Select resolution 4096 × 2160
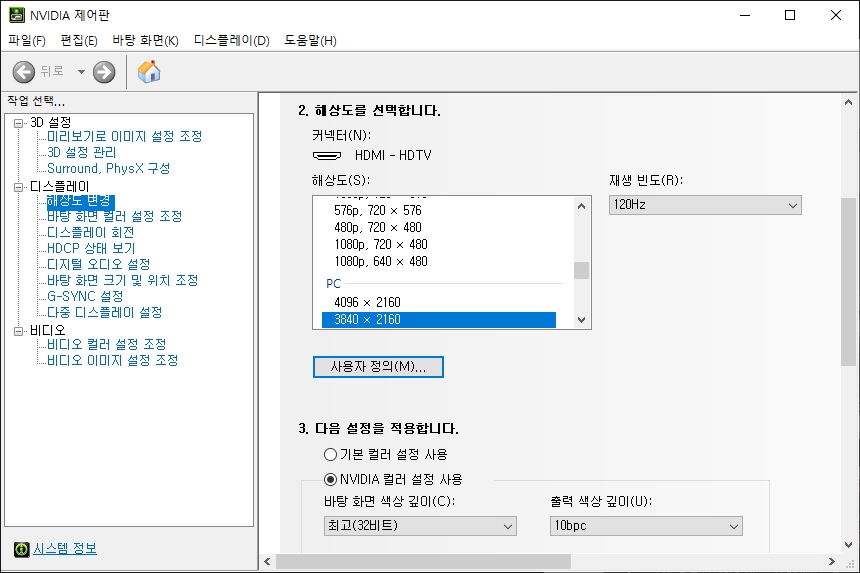860x573 pixels. [367, 303]
